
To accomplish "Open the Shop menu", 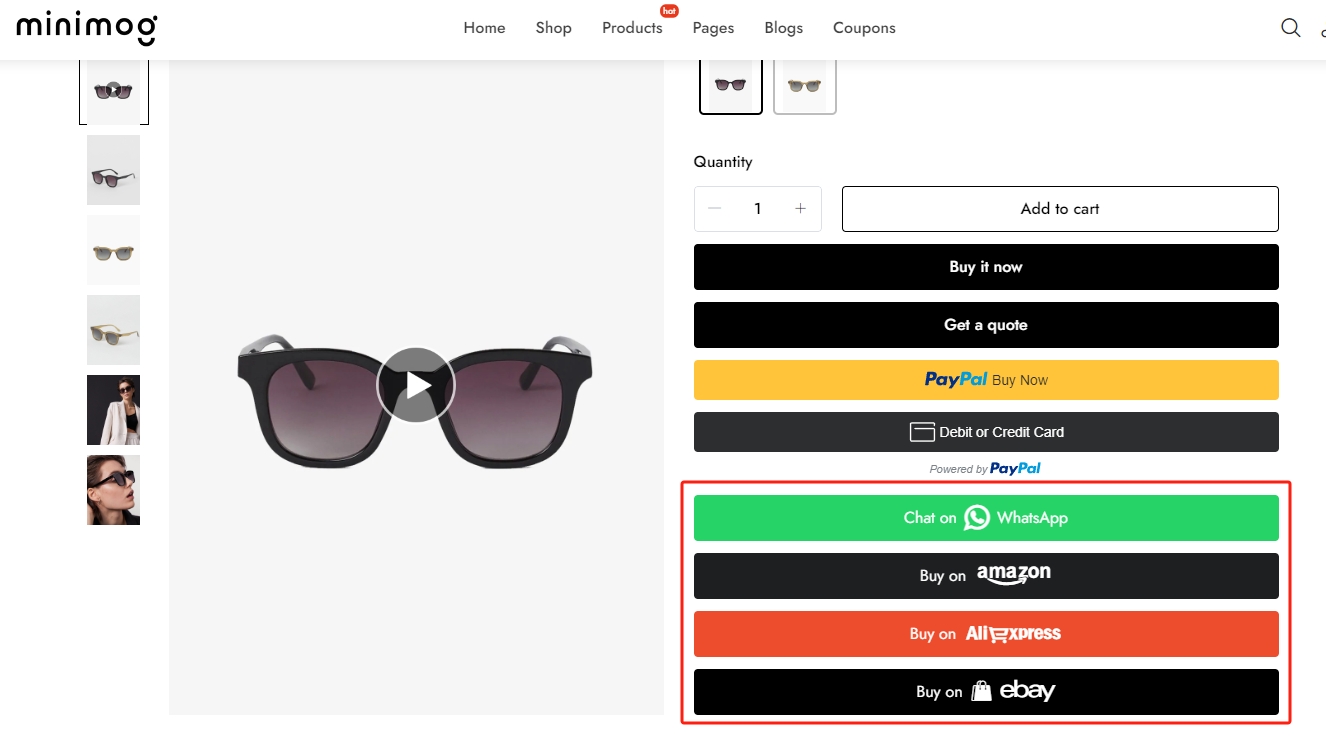I will tap(553, 28).
